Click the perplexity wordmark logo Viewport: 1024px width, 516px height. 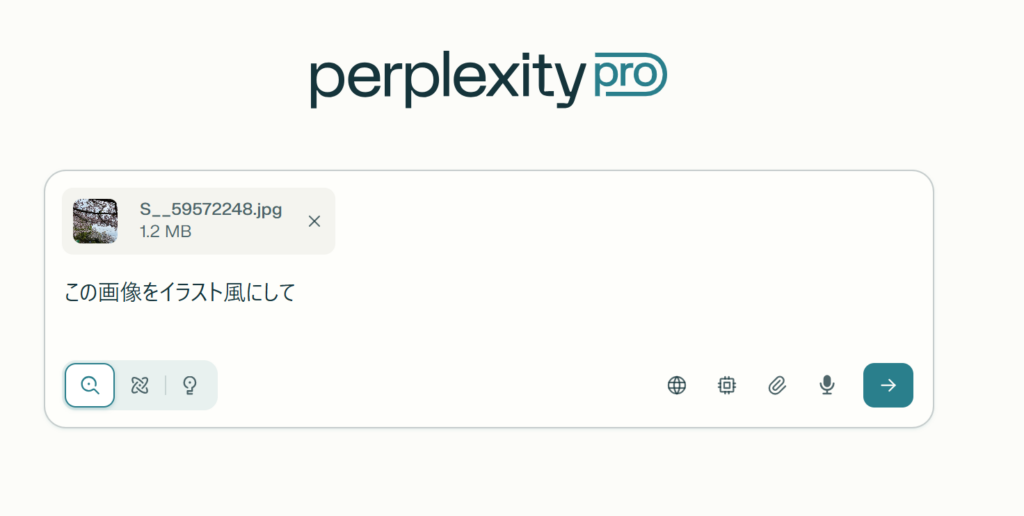point(448,79)
